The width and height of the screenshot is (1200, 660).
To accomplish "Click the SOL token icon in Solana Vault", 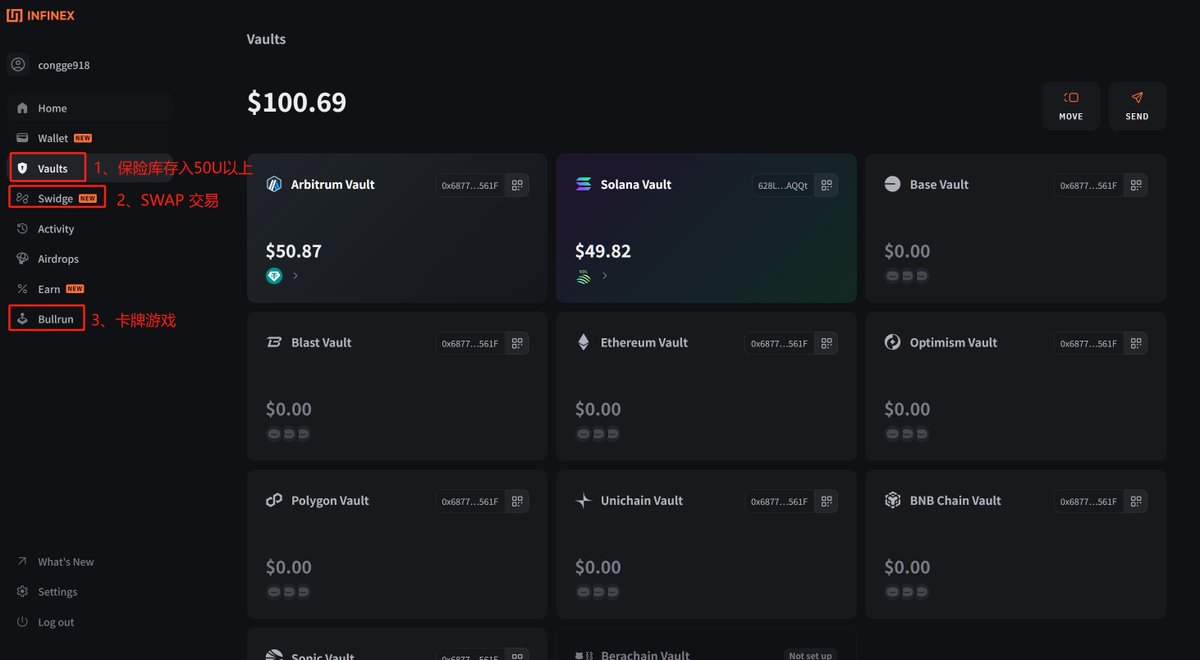I will coord(583,276).
